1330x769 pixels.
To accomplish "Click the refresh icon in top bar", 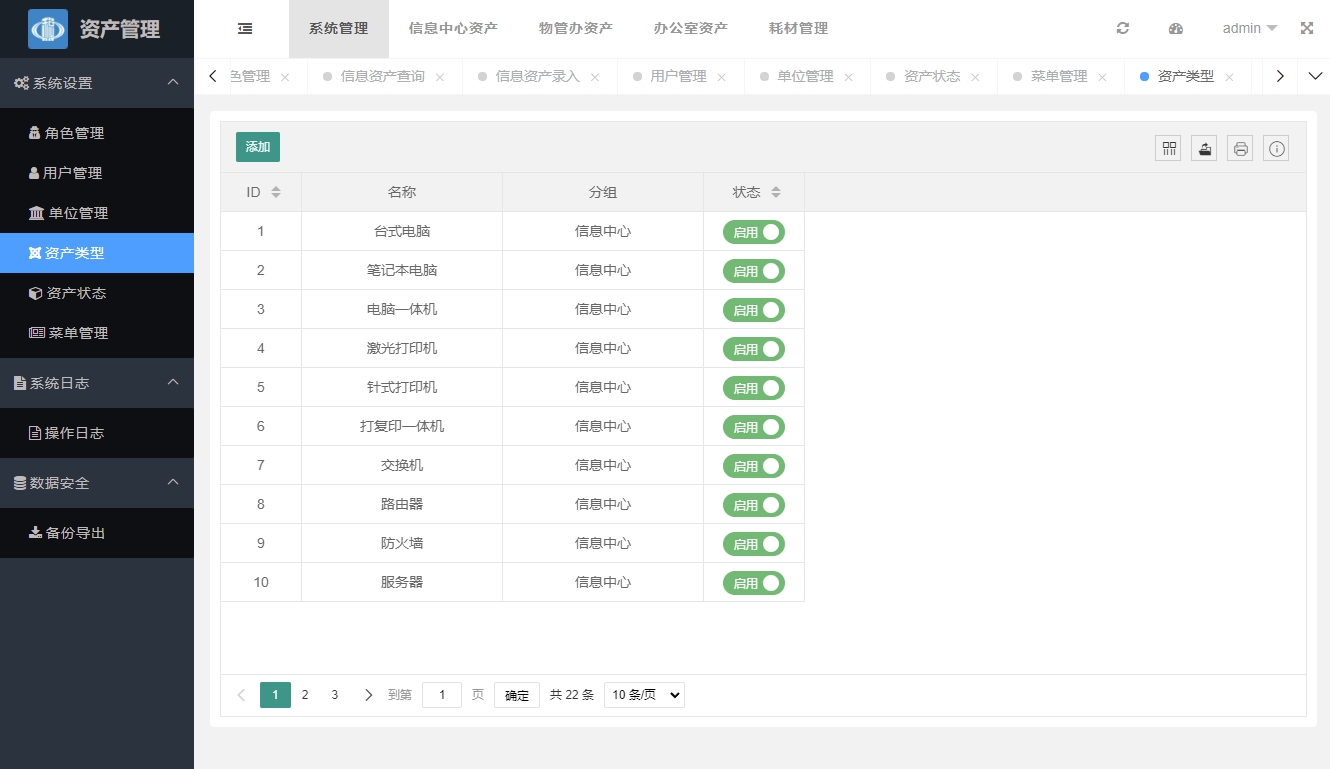I will [x=1123, y=29].
